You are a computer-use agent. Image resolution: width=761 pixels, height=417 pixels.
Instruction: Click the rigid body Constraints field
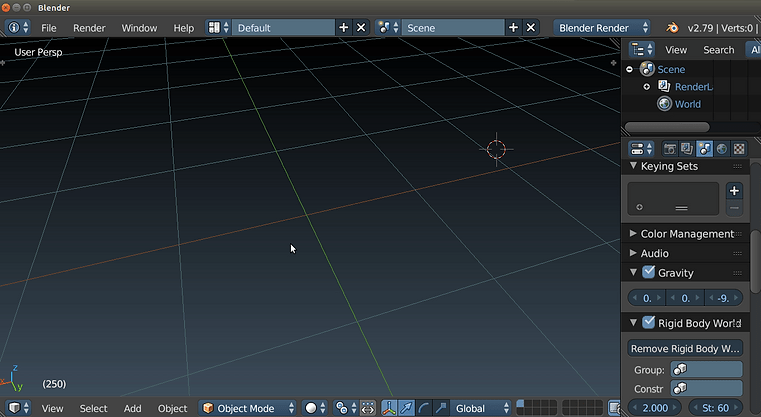click(x=707, y=388)
